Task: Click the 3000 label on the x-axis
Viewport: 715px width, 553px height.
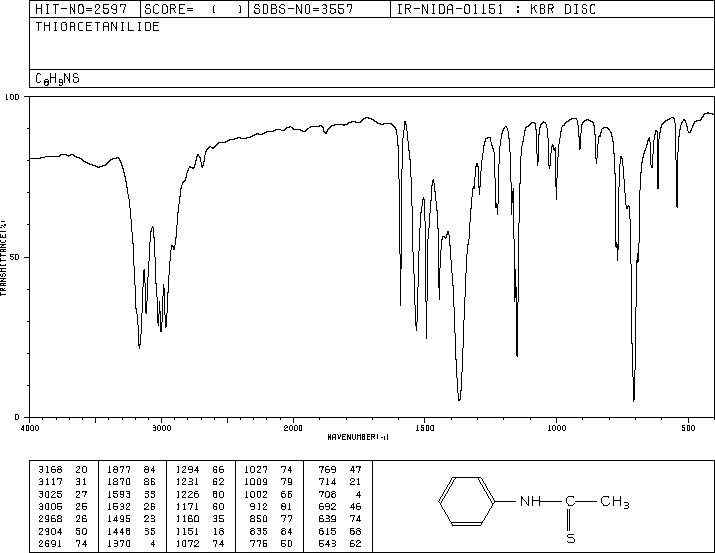Action: click(x=161, y=428)
